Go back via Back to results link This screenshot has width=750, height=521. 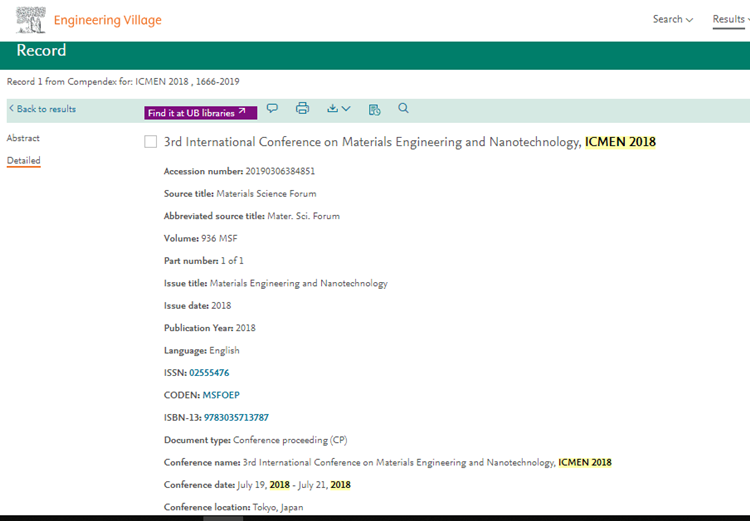tap(42, 109)
